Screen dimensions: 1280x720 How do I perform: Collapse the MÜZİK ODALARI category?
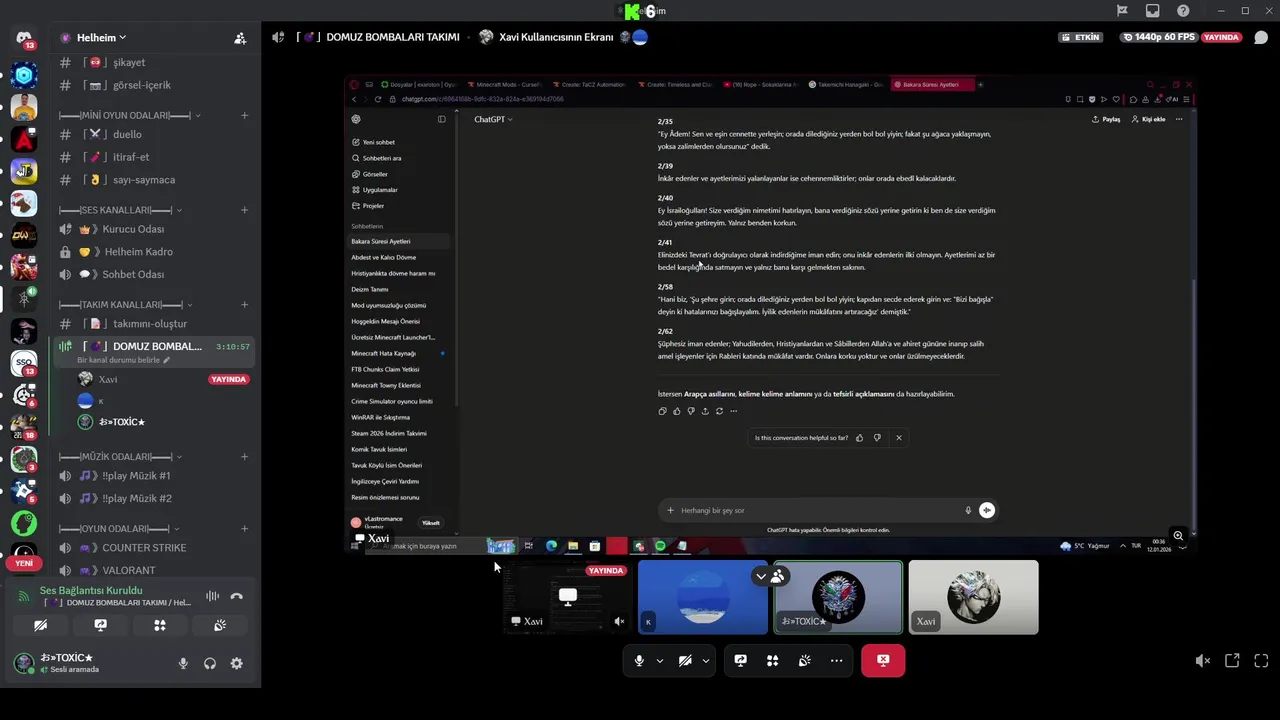click(x=120, y=457)
